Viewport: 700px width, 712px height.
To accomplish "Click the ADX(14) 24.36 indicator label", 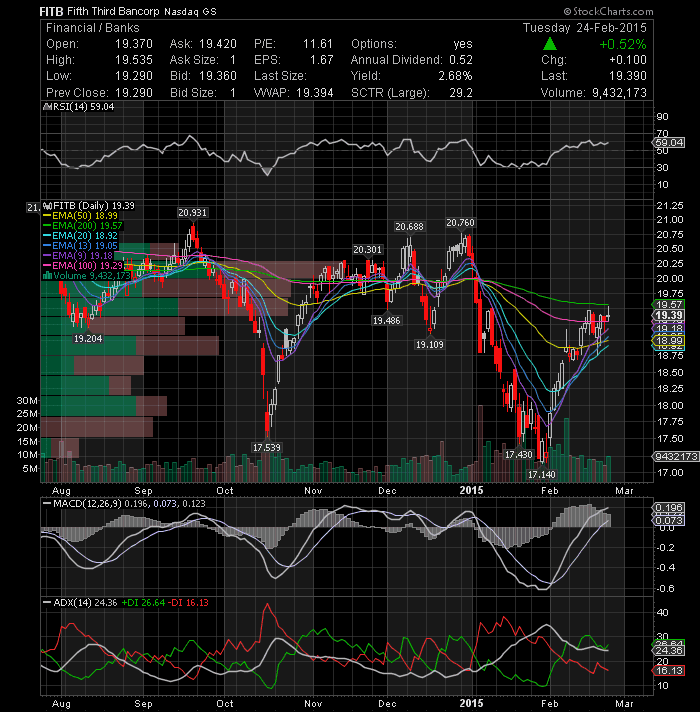I will tap(85, 603).
